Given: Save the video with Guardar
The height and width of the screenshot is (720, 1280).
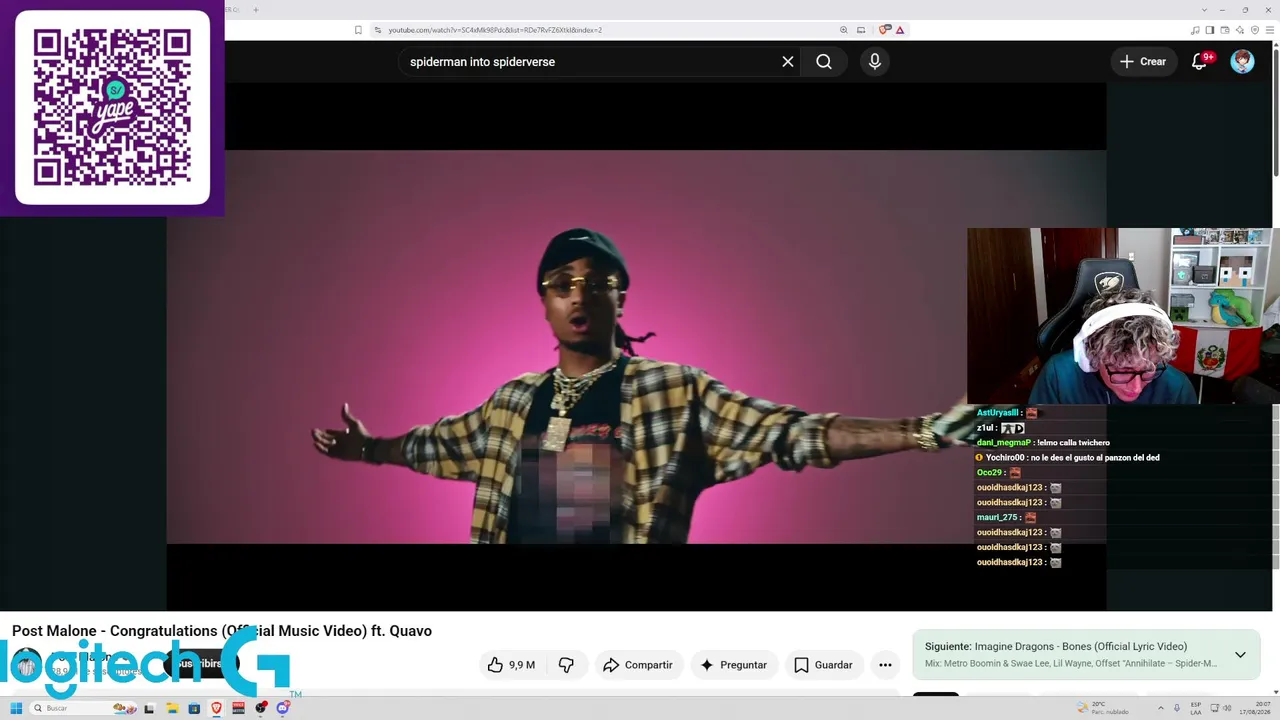Looking at the screenshot, I should (823, 665).
